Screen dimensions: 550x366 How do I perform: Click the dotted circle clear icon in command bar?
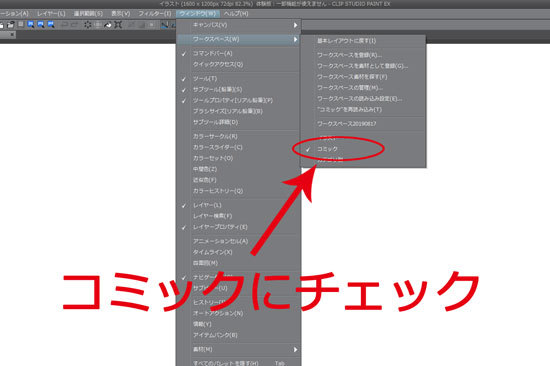[x=88, y=25]
